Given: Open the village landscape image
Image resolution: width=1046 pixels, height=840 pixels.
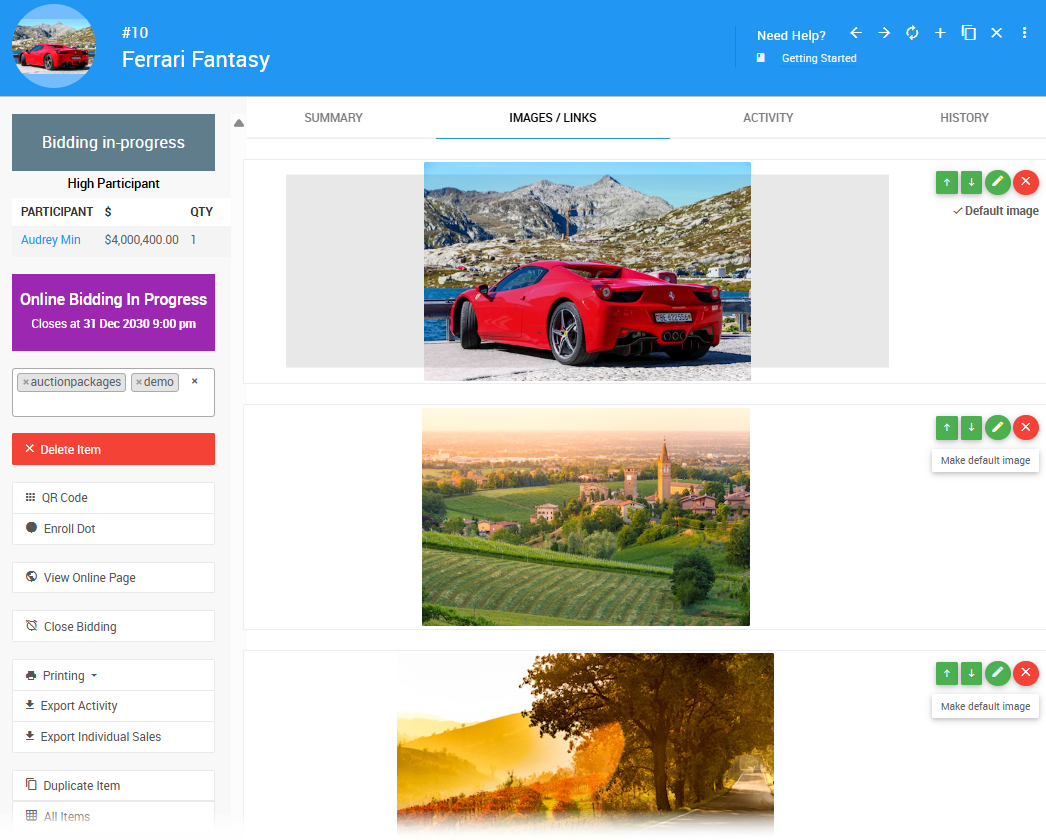Looking at the screenshot, I should tap(586, 517).
